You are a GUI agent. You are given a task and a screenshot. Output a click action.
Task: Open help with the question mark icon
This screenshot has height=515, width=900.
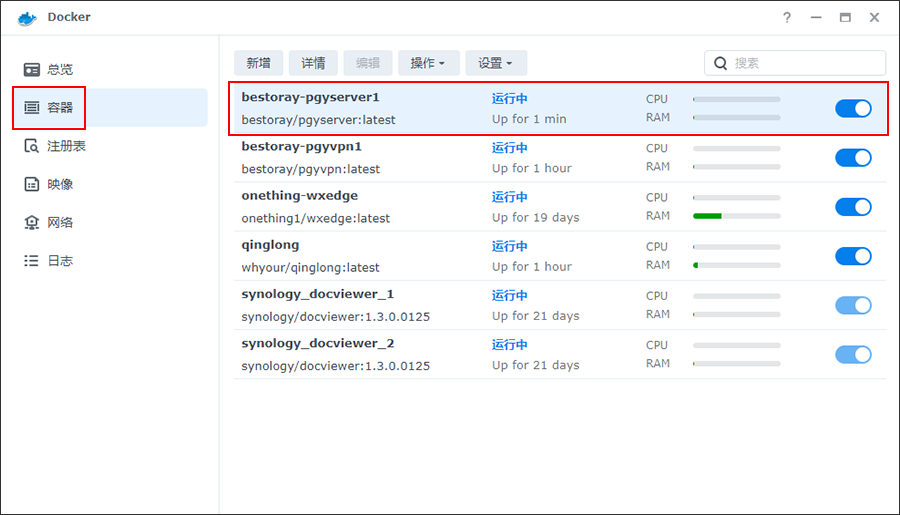(787, 18)
